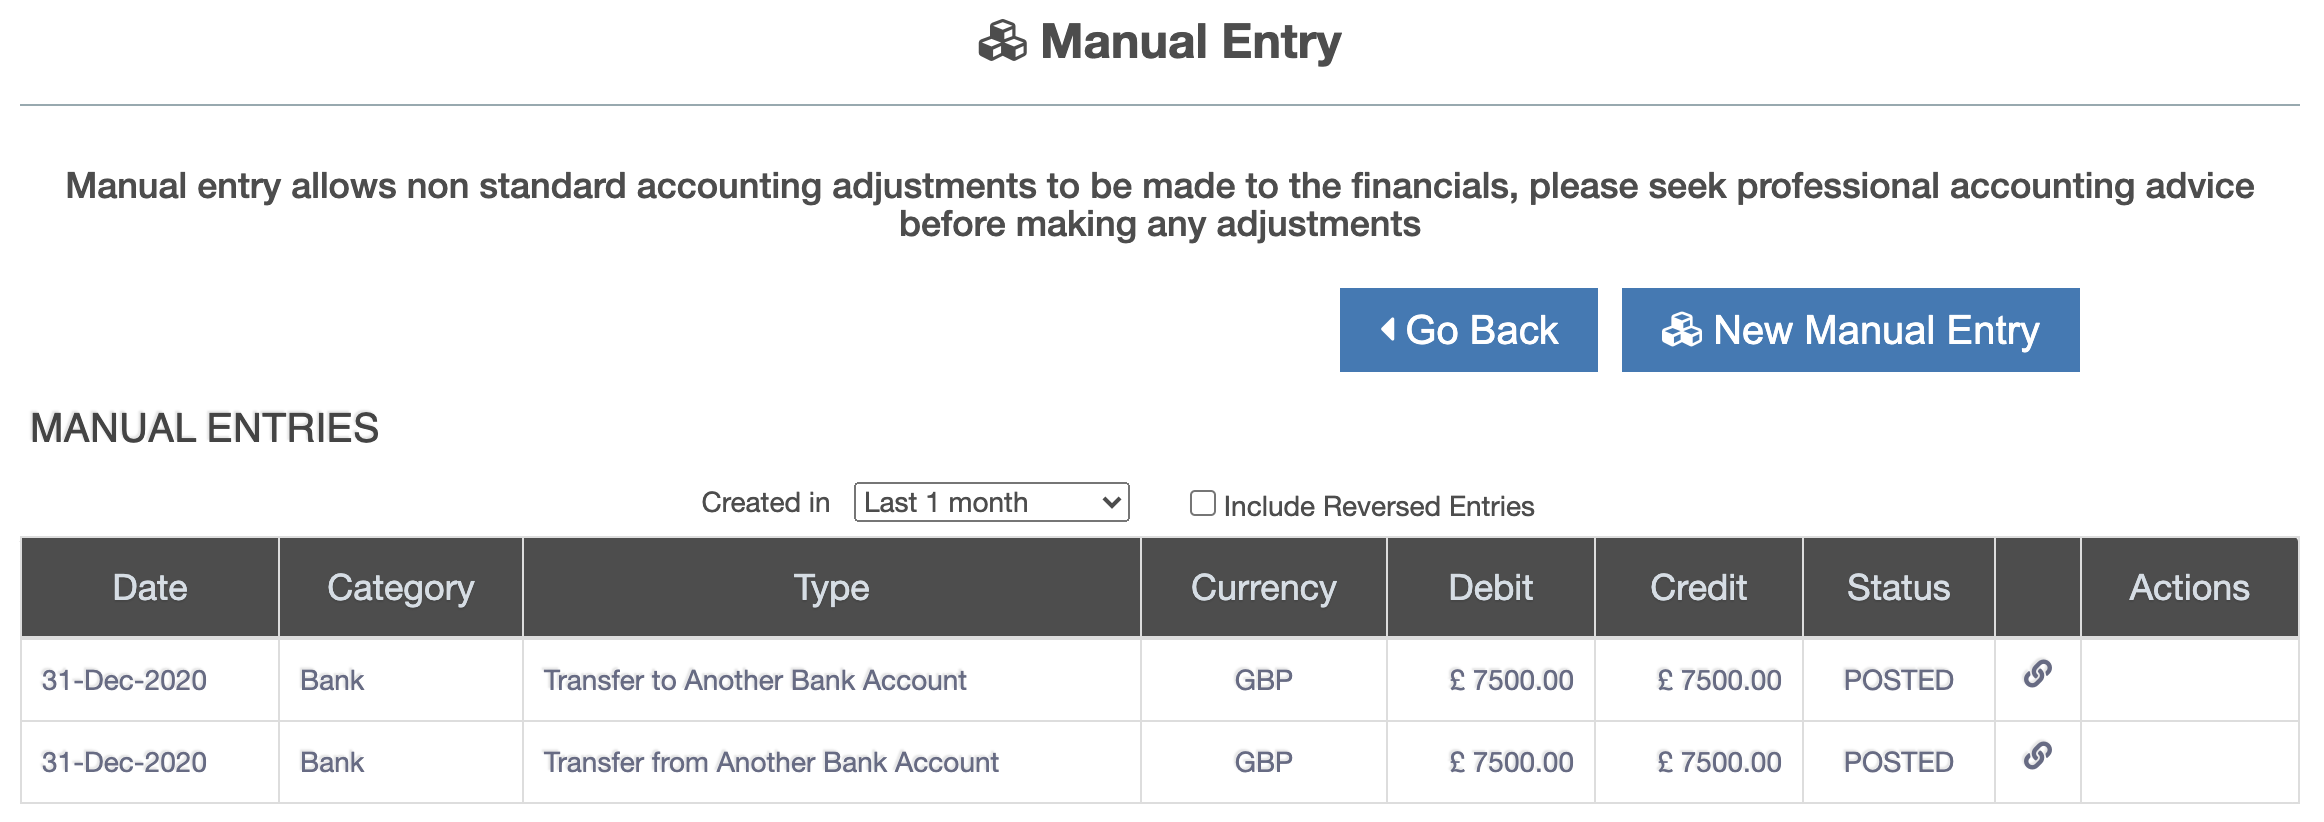2324x822 pixels.
Task: Click the Type column header
Action: click(831, 588)
